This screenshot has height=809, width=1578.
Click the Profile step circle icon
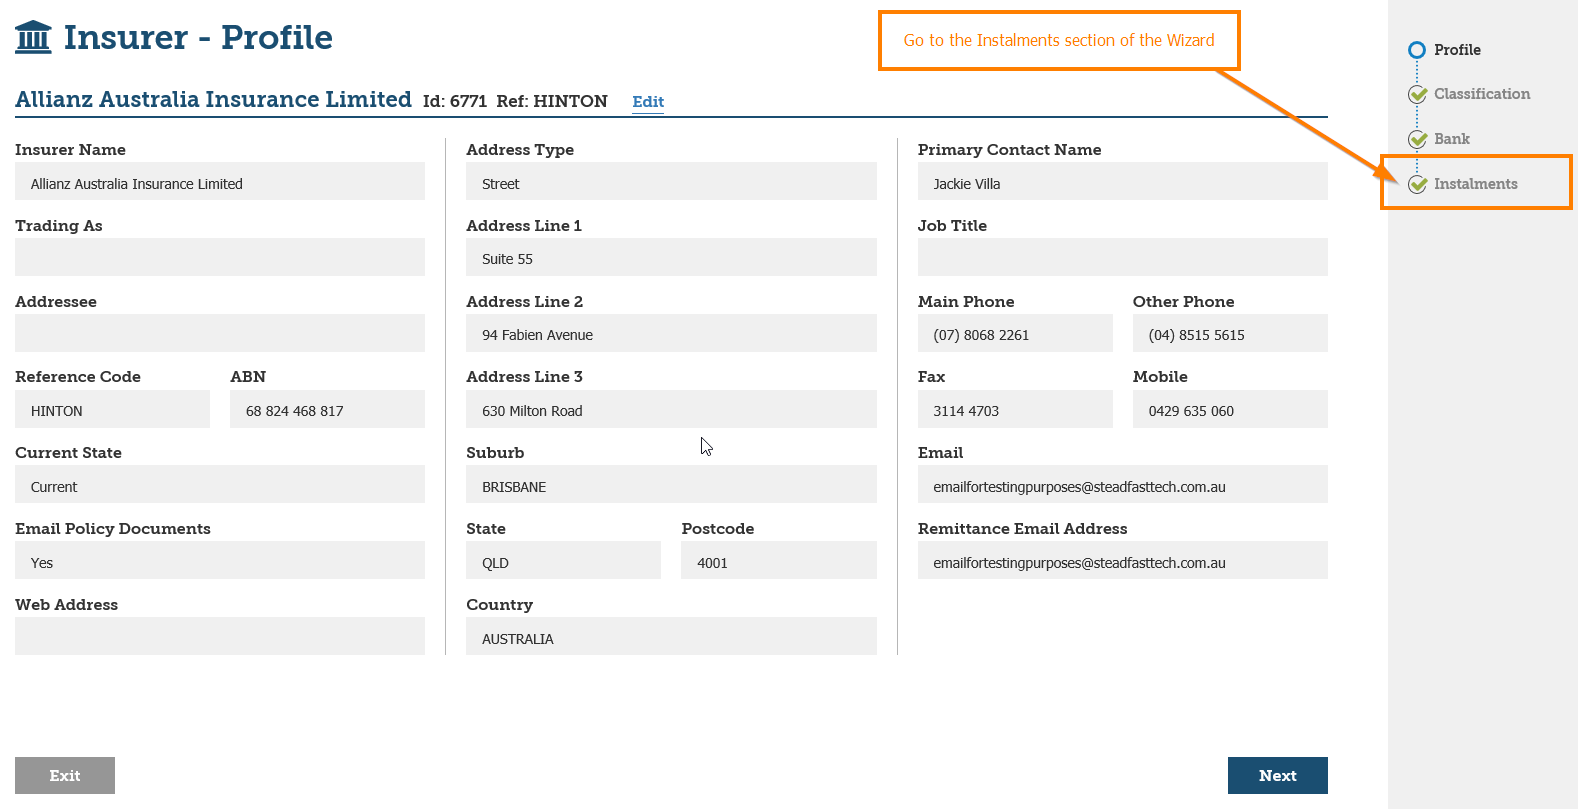(1417, 50)
